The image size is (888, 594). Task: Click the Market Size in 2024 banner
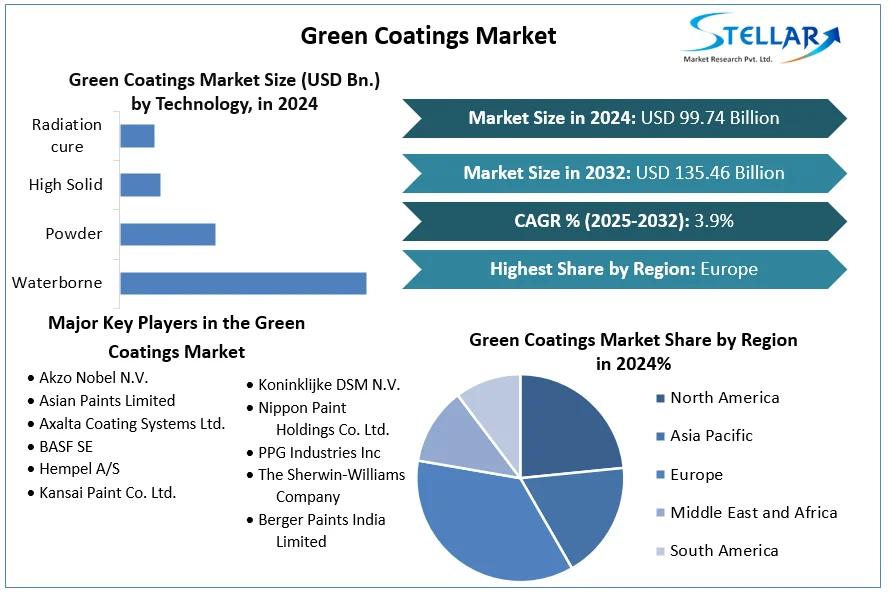point(624,118)
